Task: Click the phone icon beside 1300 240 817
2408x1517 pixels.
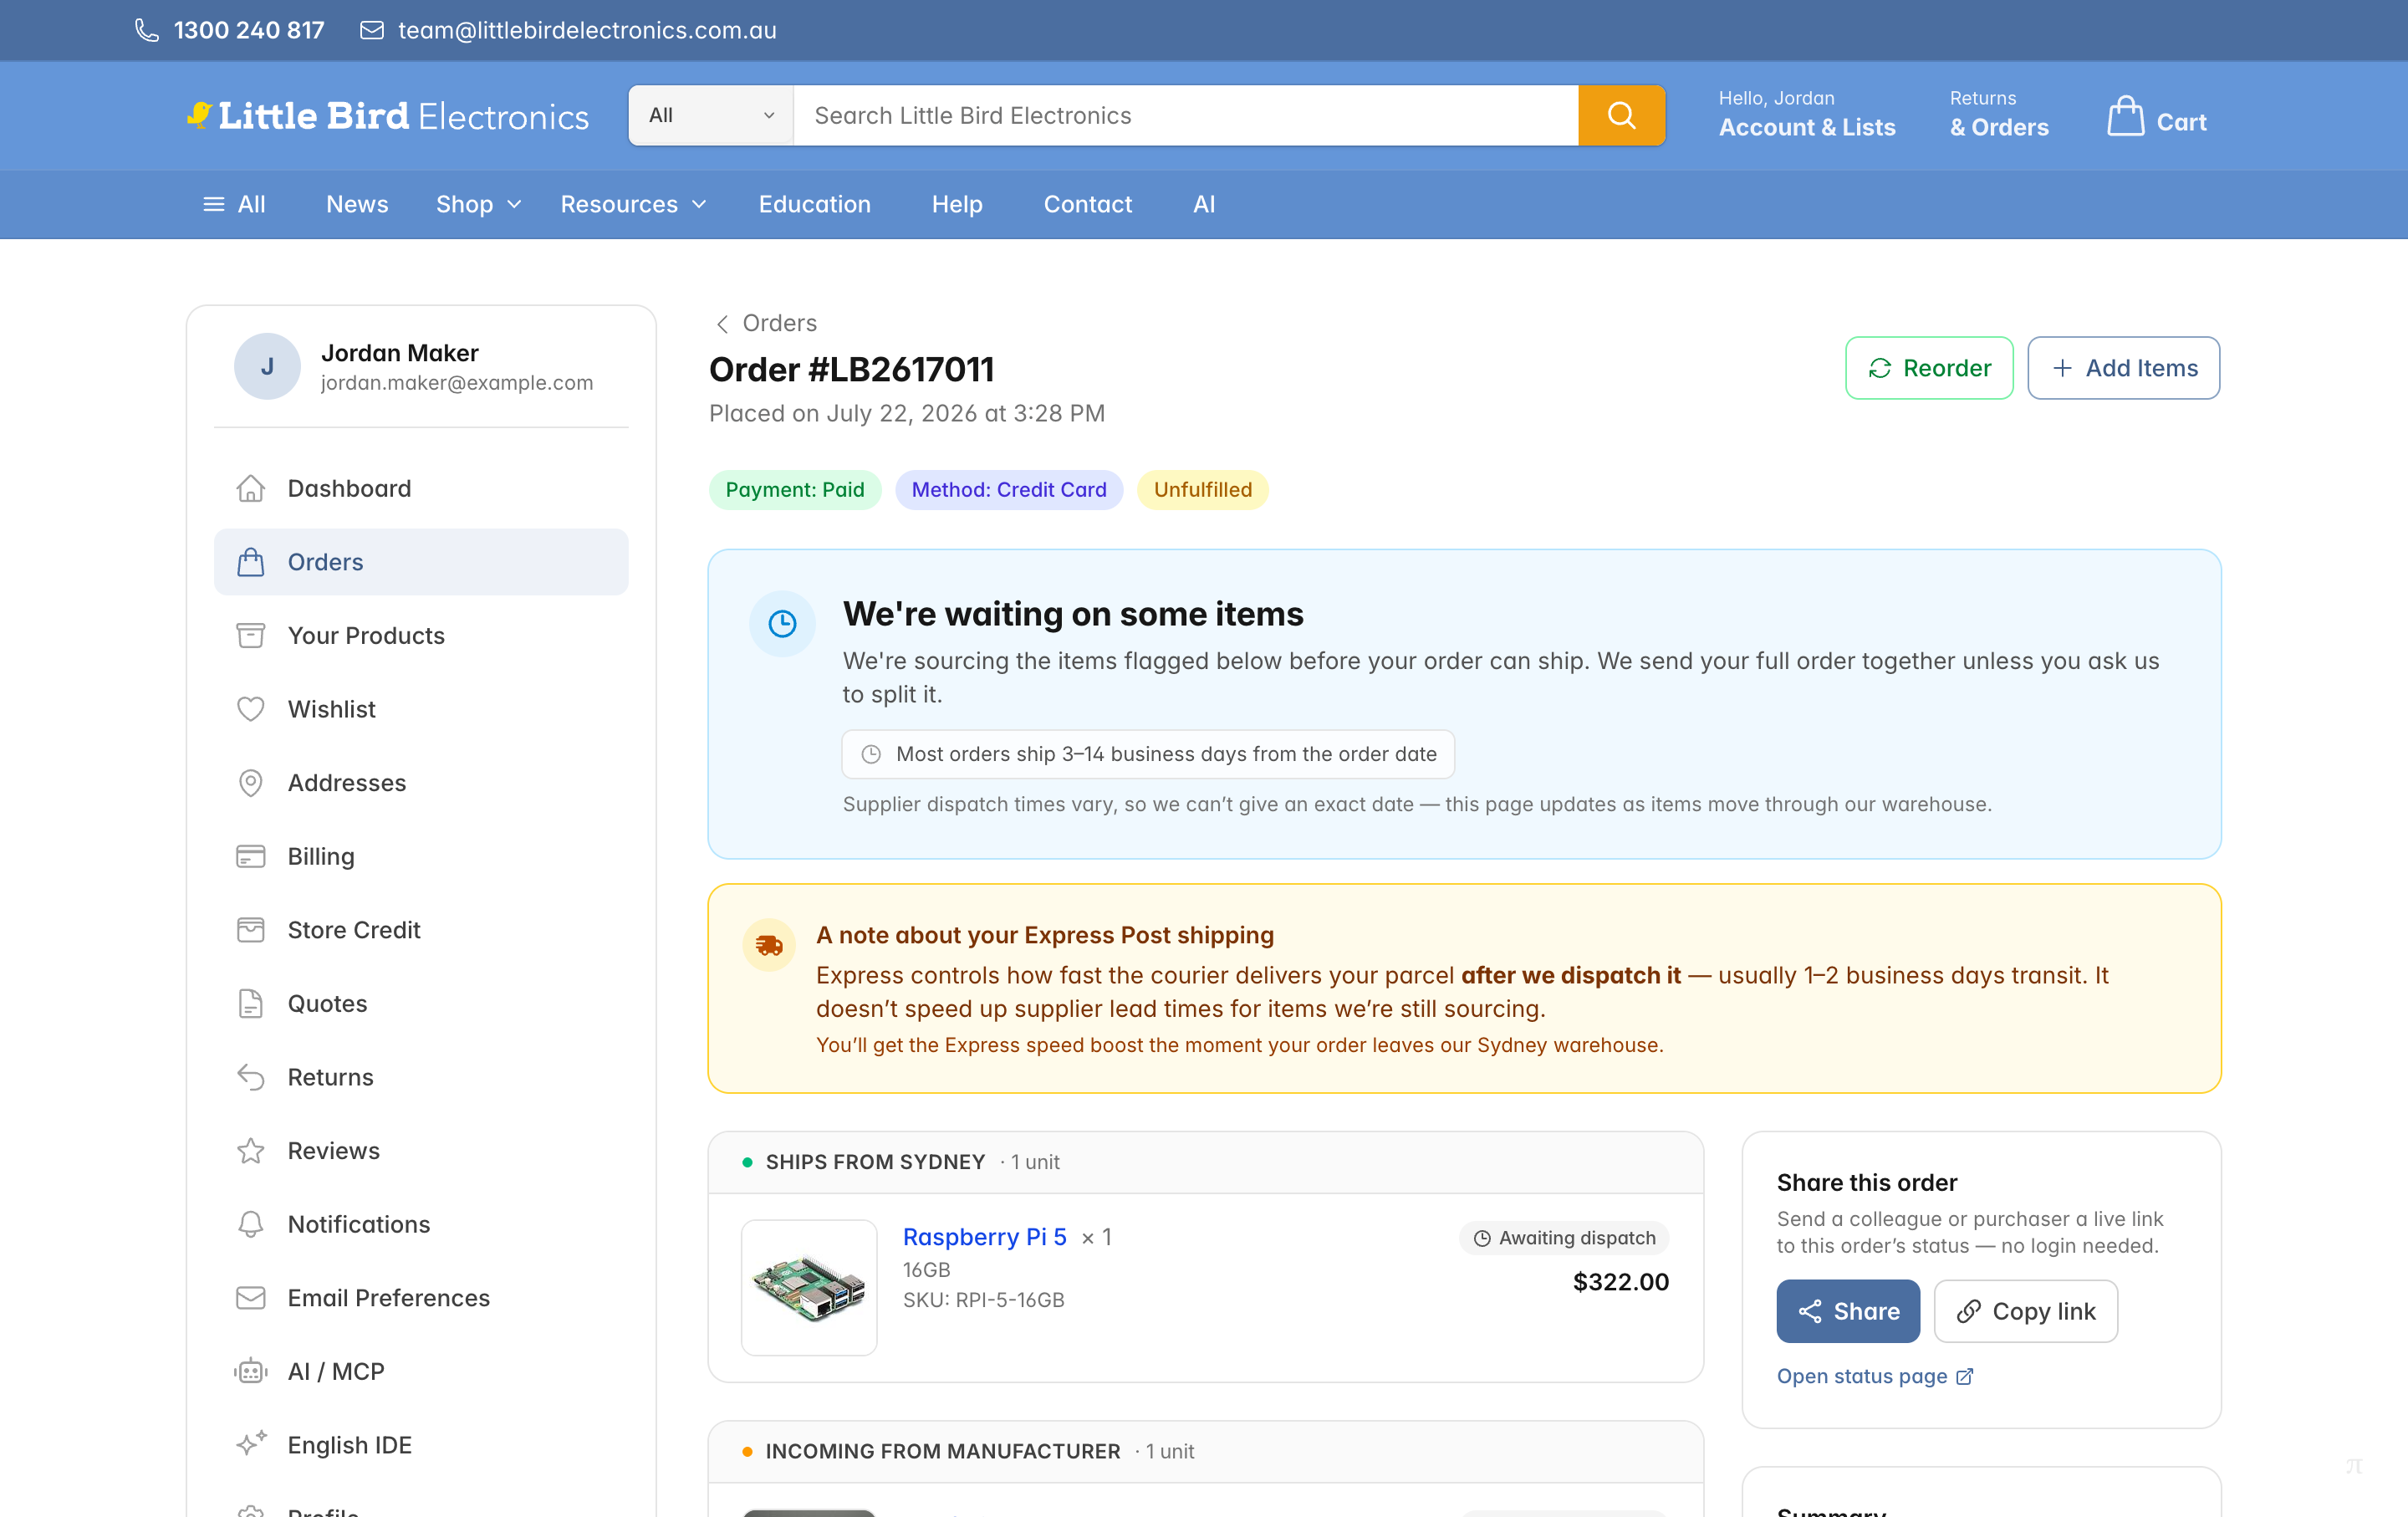Action: (147, 30)
